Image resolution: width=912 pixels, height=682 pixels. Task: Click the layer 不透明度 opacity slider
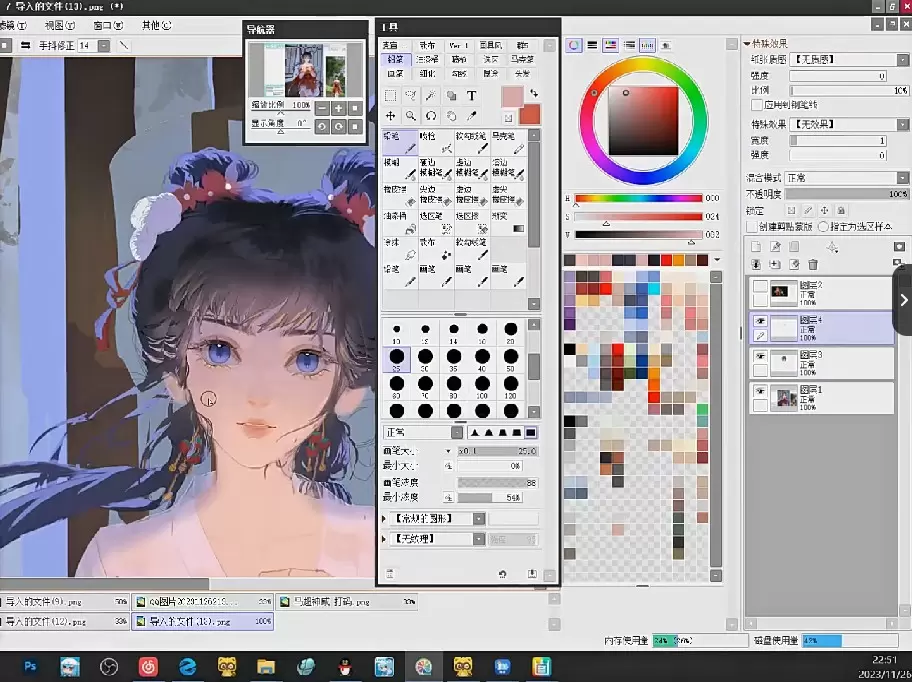(846, 194)
